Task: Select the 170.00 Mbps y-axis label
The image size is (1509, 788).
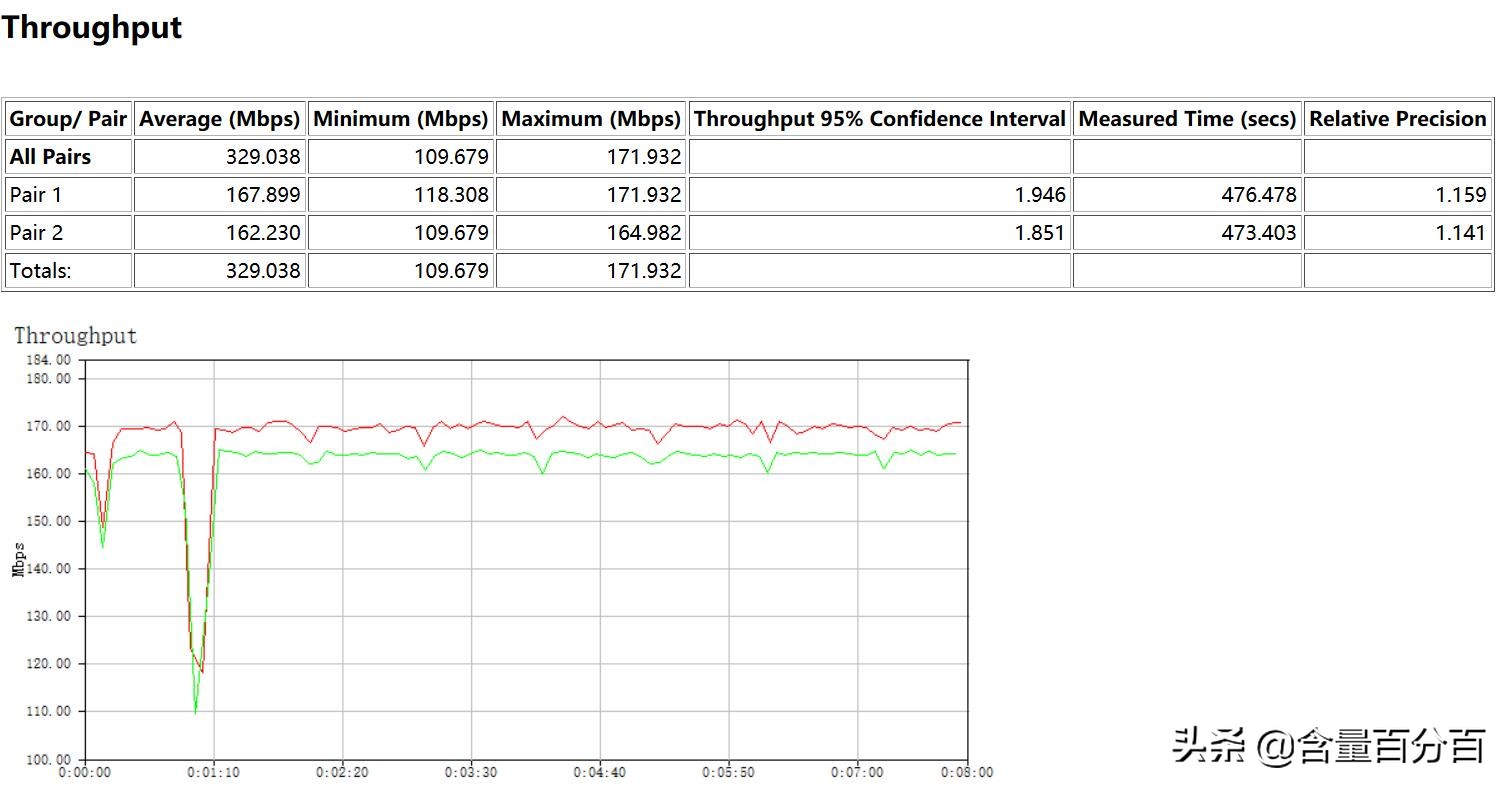Action: pos(50,426)
